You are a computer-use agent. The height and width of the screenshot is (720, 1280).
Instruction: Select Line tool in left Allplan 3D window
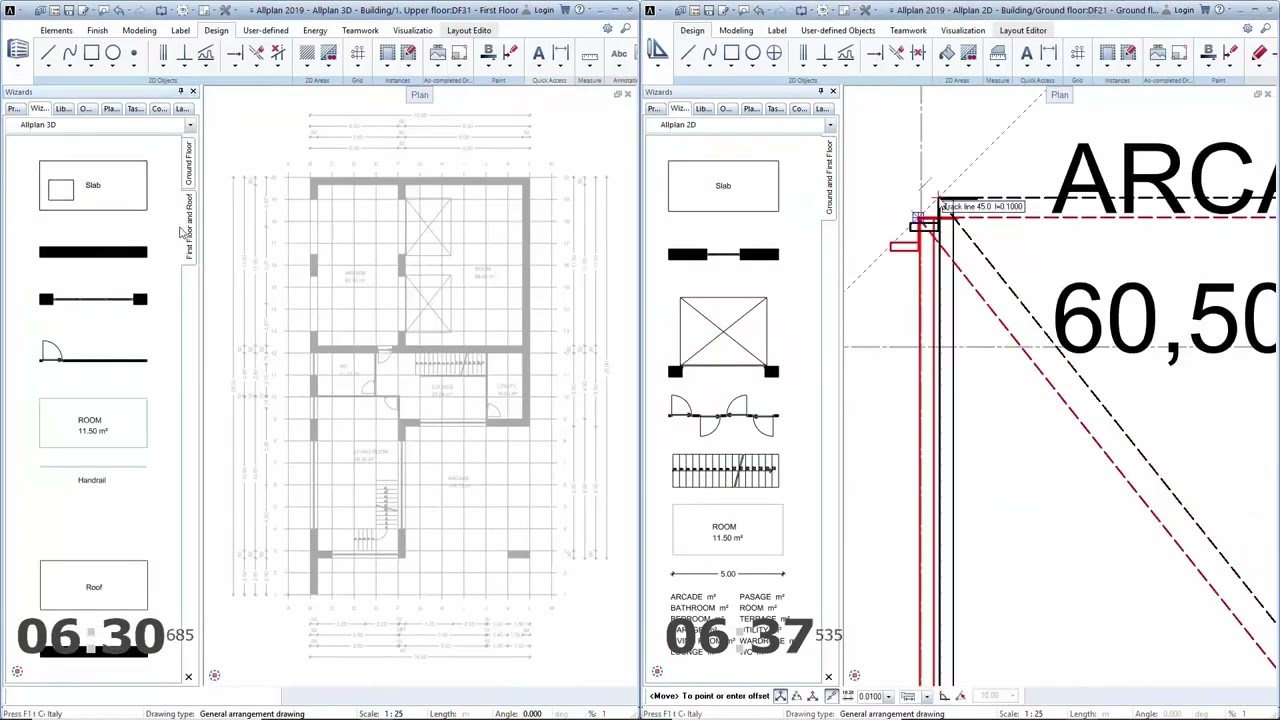(47, 53)
